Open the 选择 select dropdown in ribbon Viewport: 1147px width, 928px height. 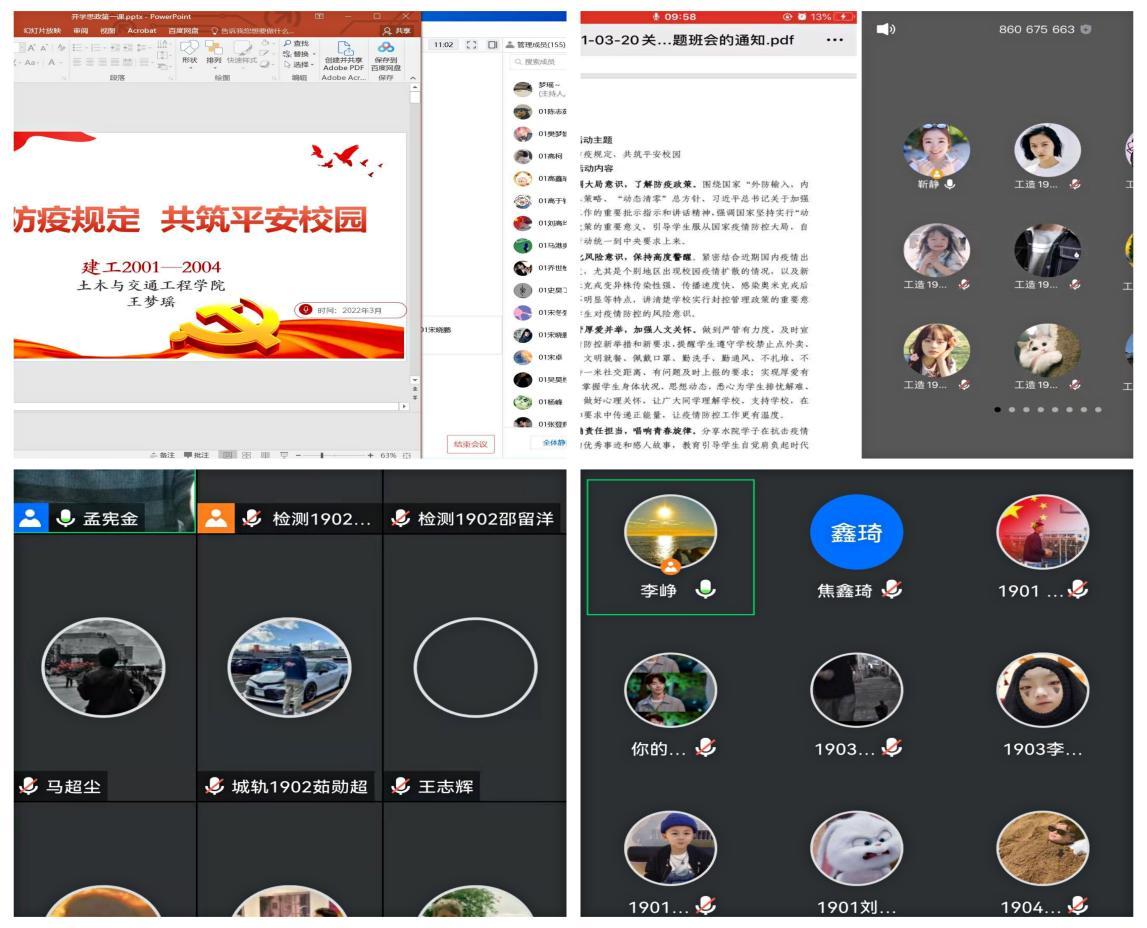[300, 62]
